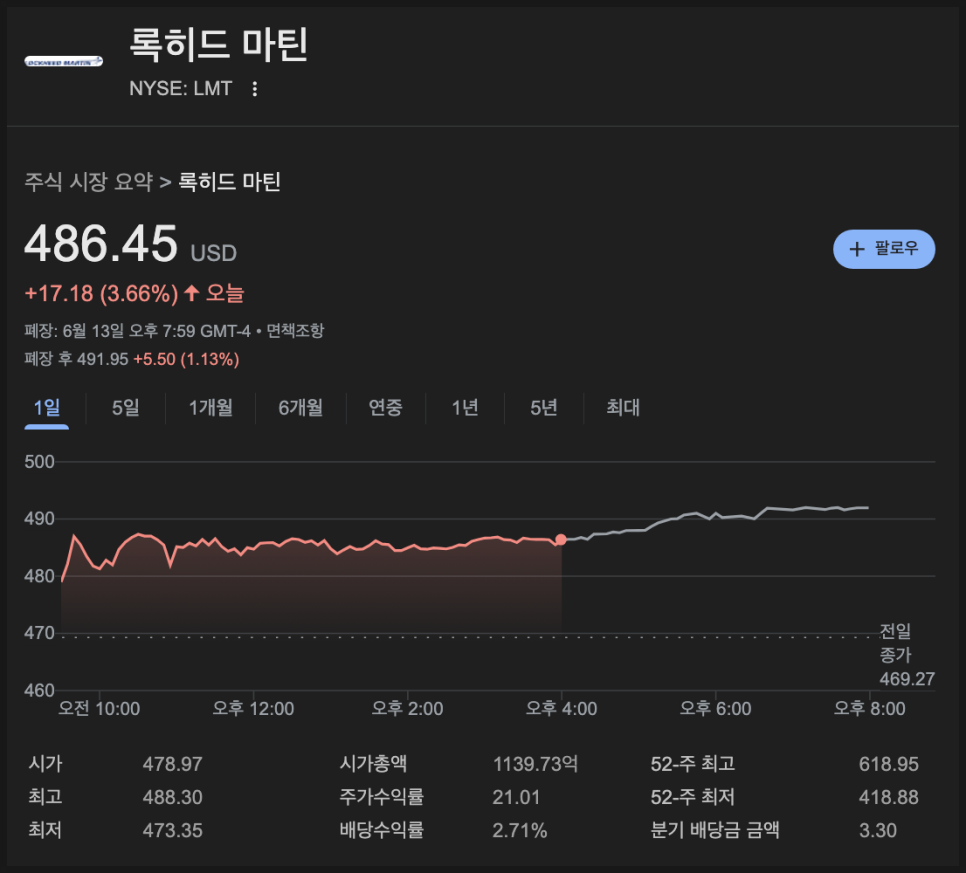Click the 500 y-axis label
This screenshot has width=966, height=873.
click(39, 462)
